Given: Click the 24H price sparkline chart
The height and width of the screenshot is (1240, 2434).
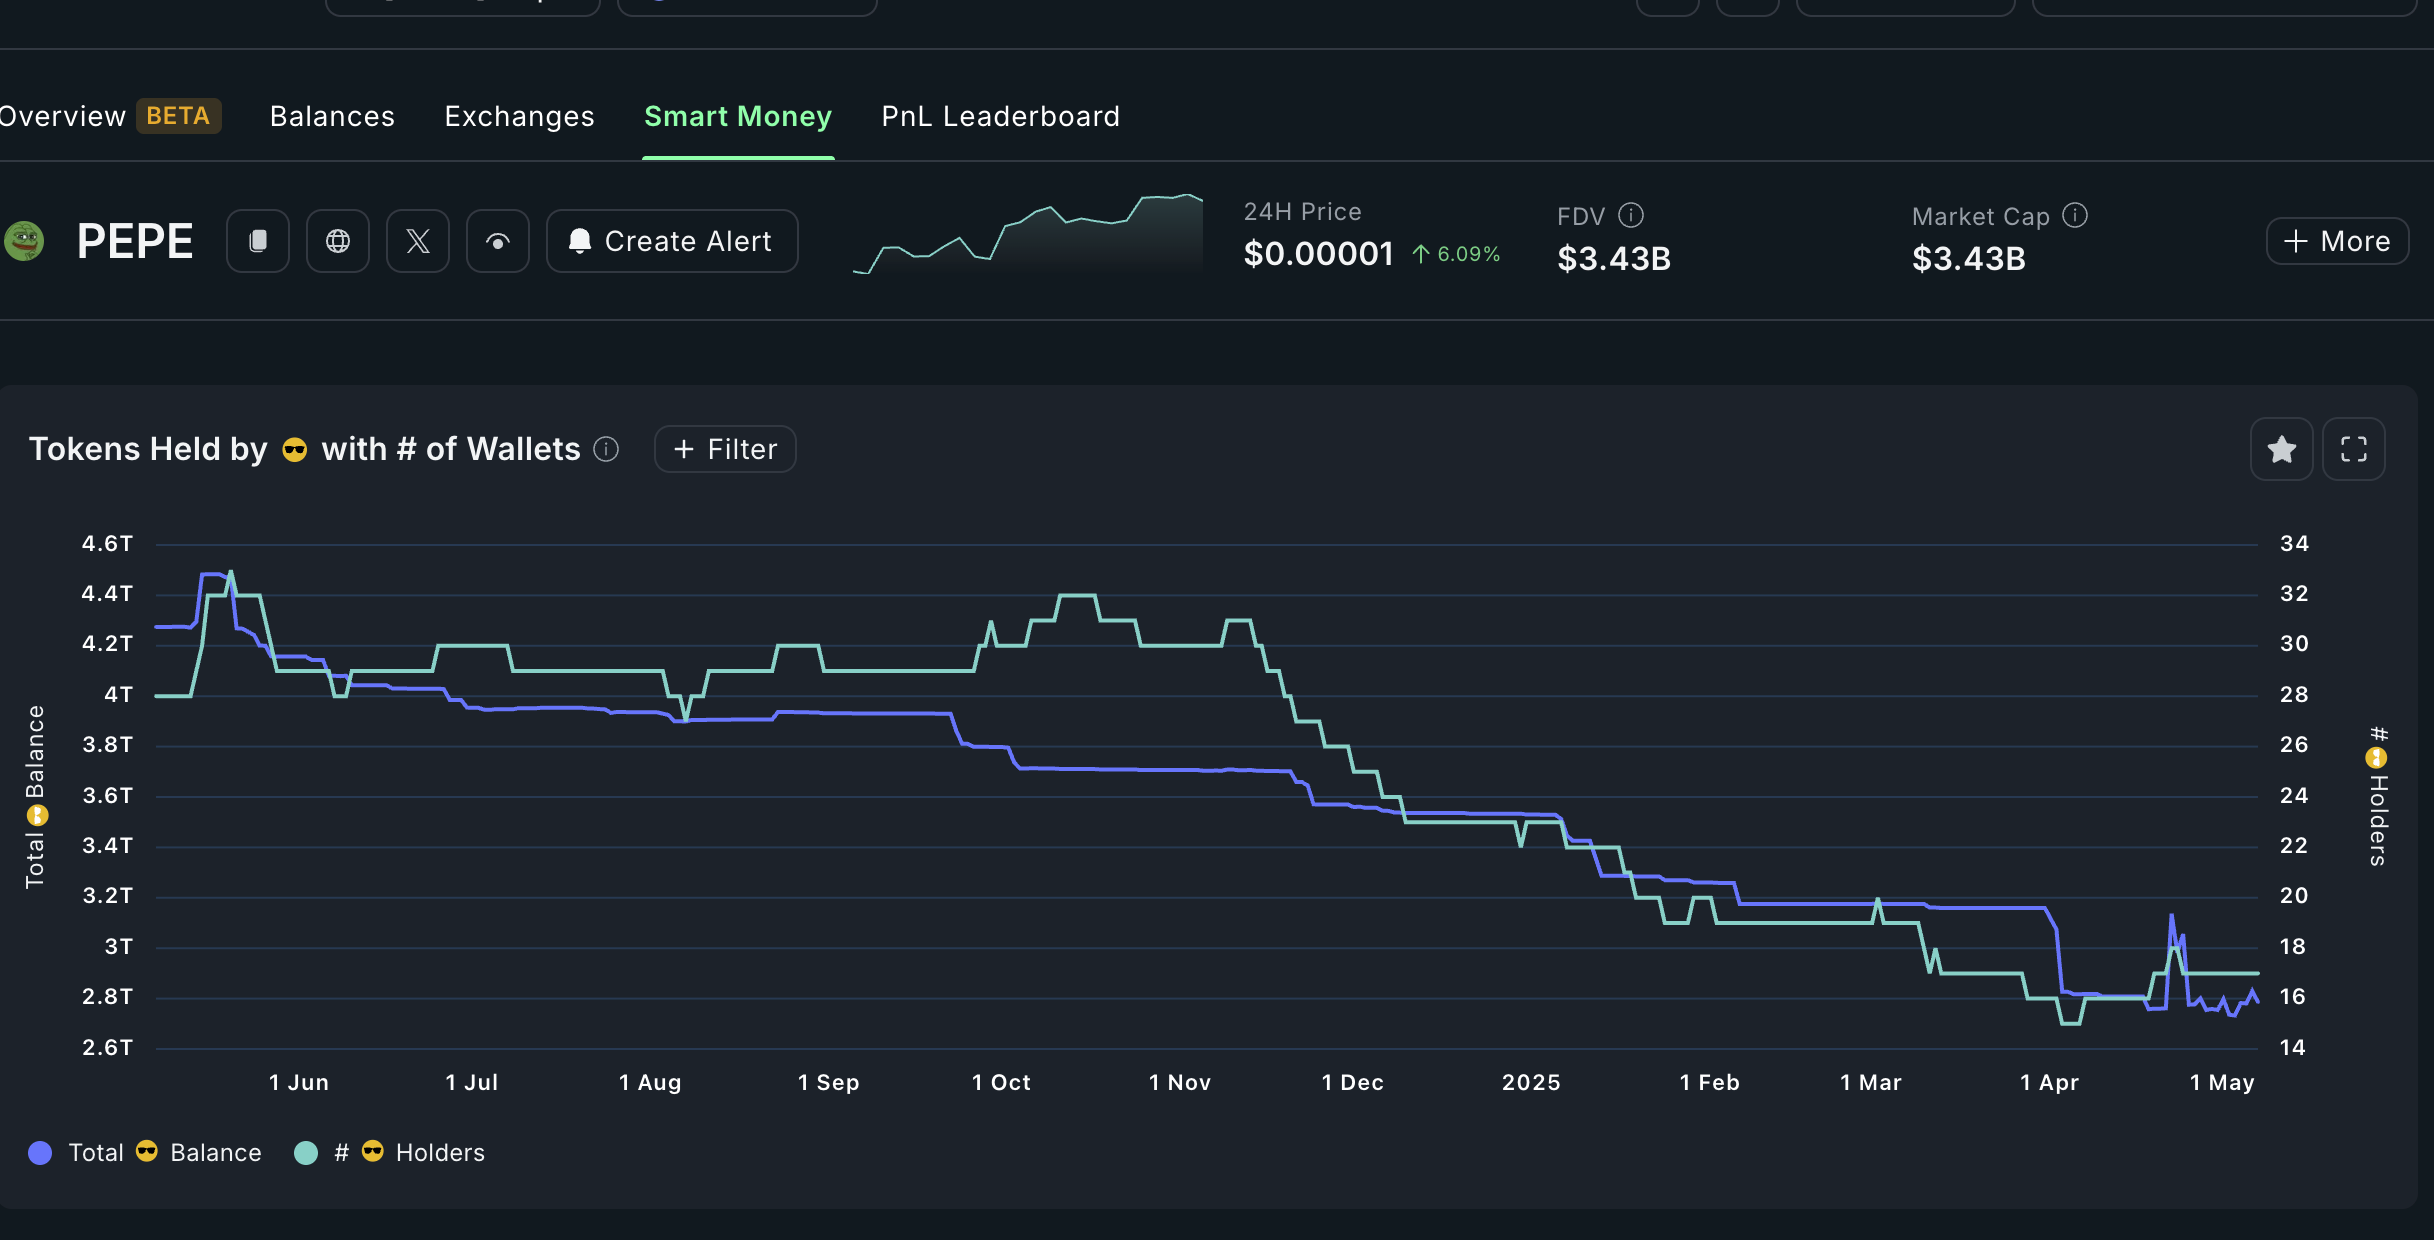Looking at the screenshot, I should point(1028,235).
